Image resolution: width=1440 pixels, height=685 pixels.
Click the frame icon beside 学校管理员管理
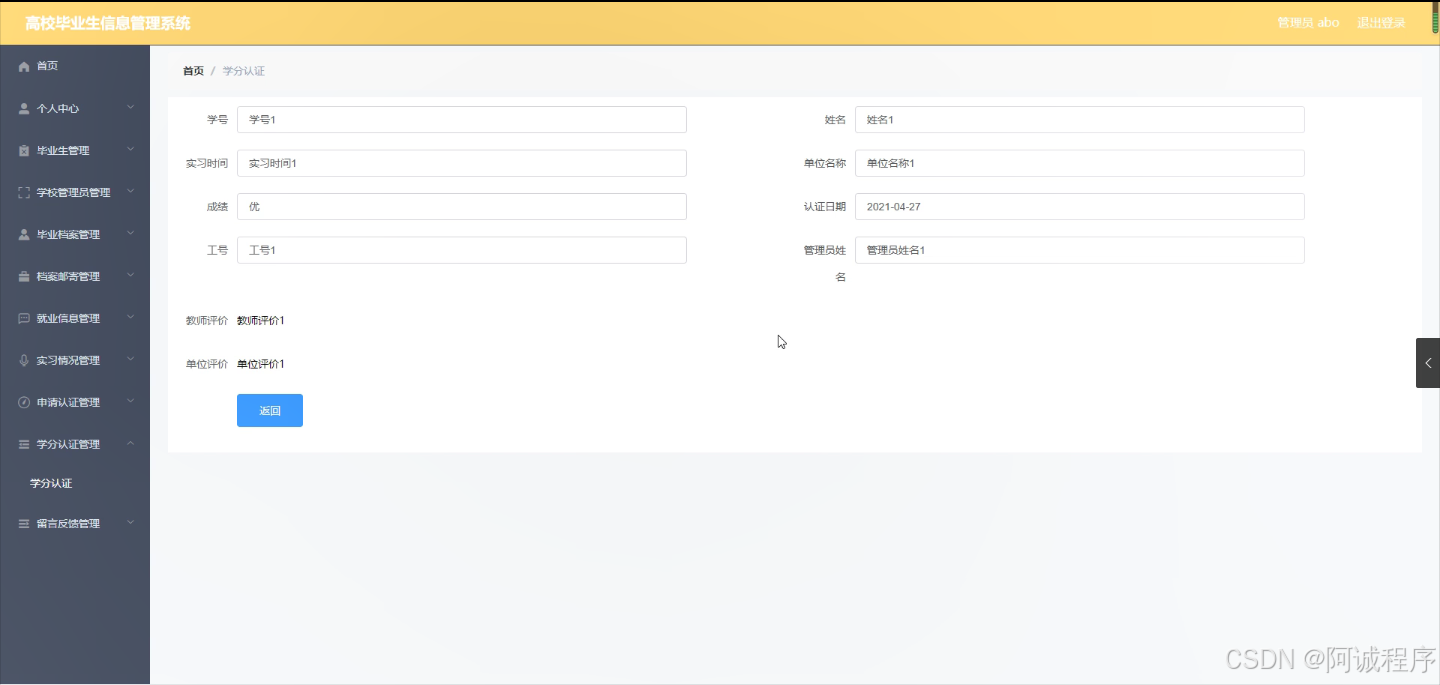tap(24, 192)
